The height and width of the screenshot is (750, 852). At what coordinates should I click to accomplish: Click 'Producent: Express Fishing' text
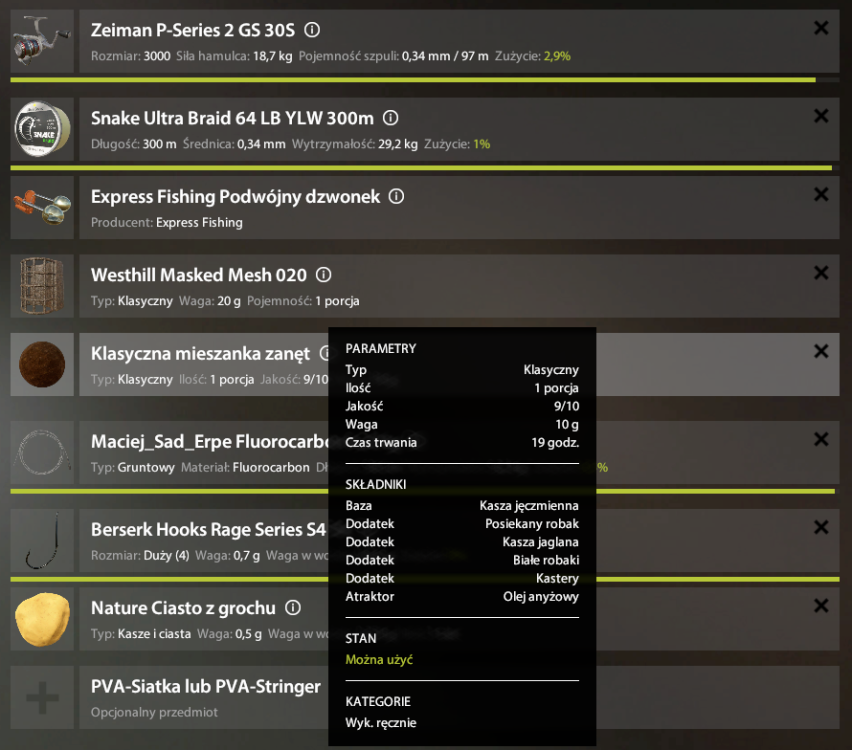pyautogui.click(x=167, y=222)
